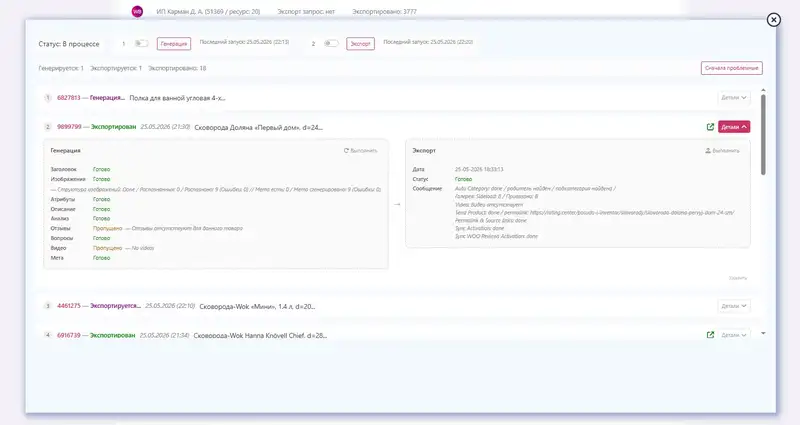
Task: Click the 'Пропущено' status next to Отзывы
Action: (x=107, y=229)
